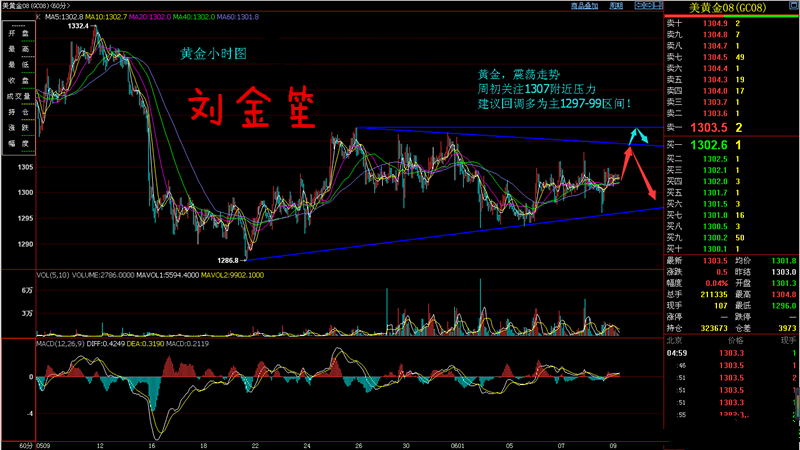Click the 昨结 1303.0 value
This screenshot has width=800, height=450.
(x=784, y=272)
